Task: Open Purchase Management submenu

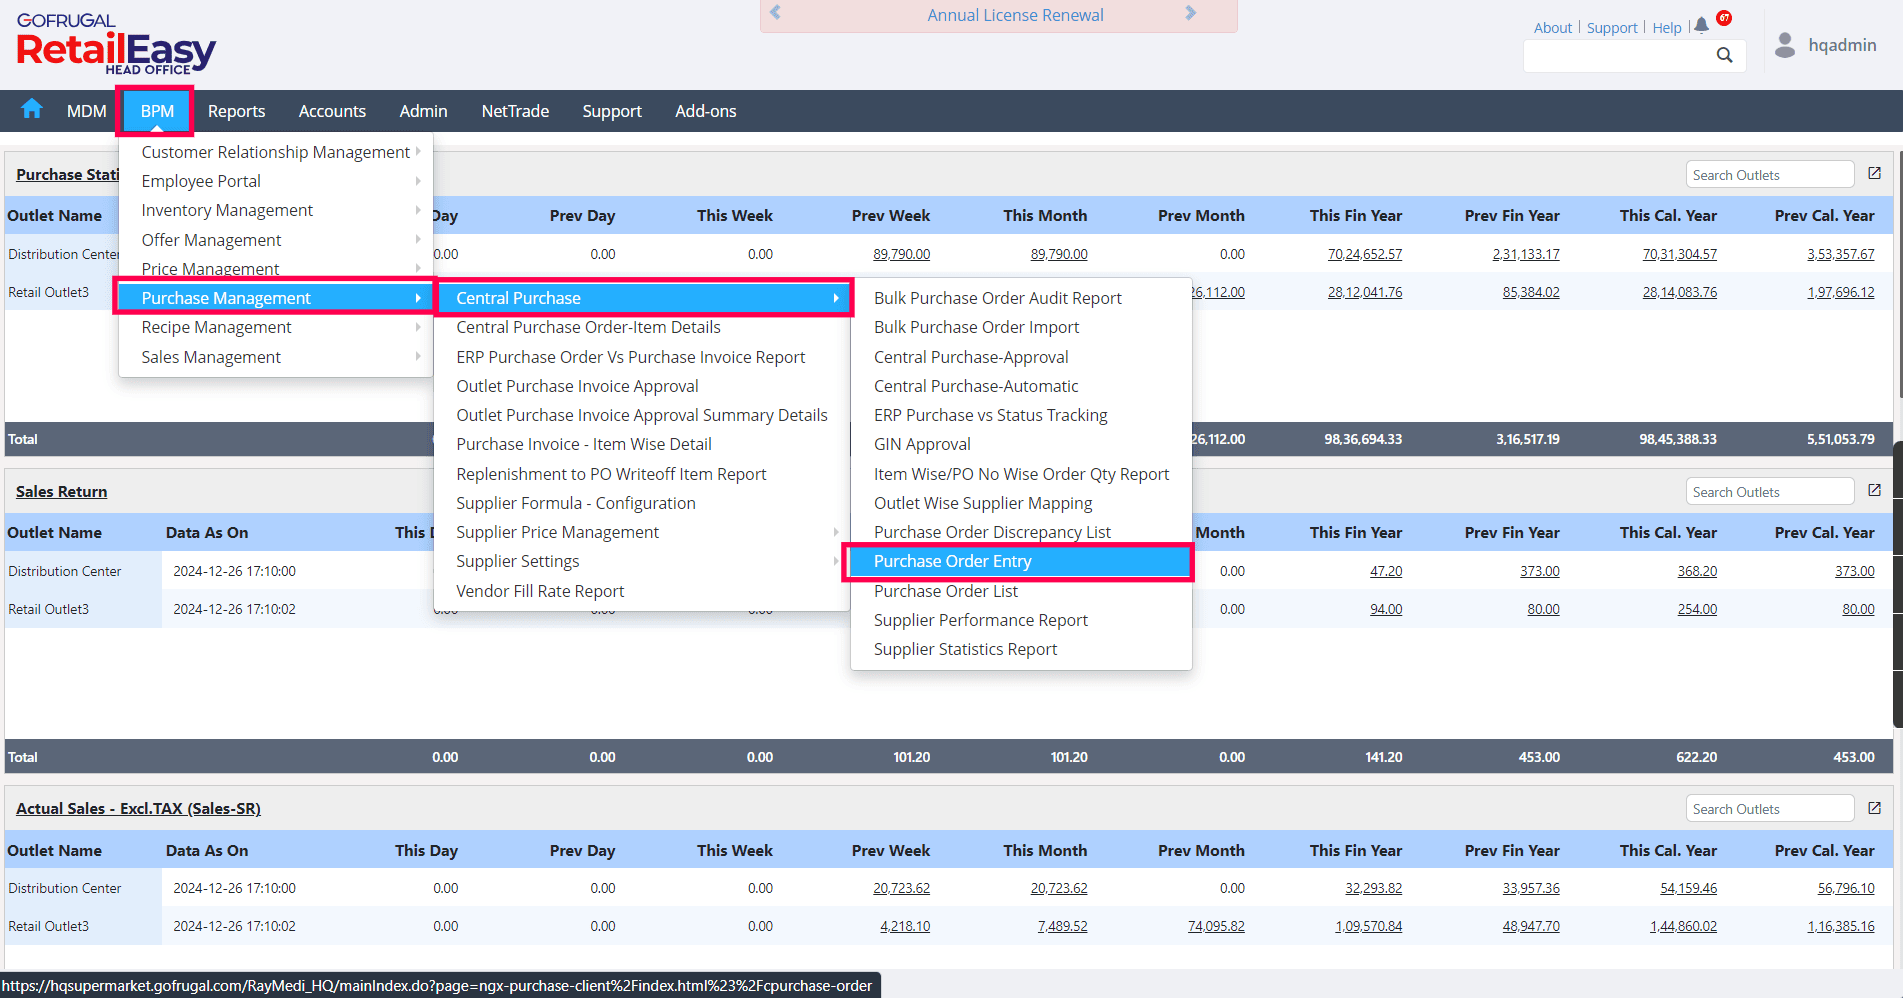Action: tap(276, 298)
